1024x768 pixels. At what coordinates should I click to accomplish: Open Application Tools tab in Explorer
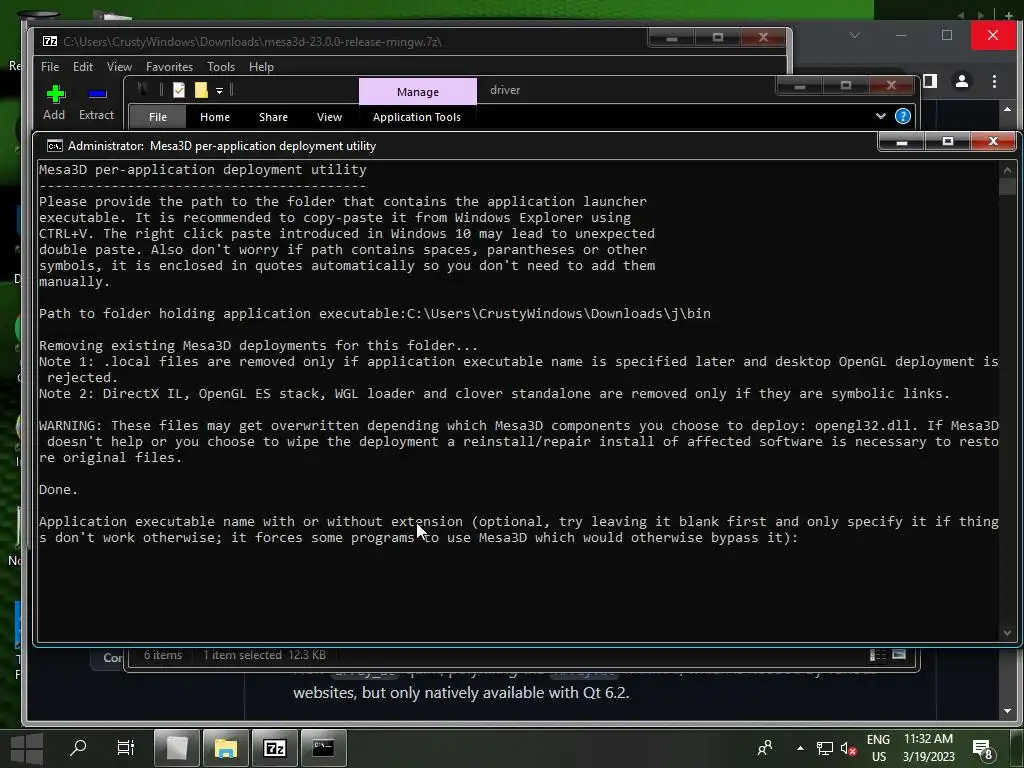(417, 117)
